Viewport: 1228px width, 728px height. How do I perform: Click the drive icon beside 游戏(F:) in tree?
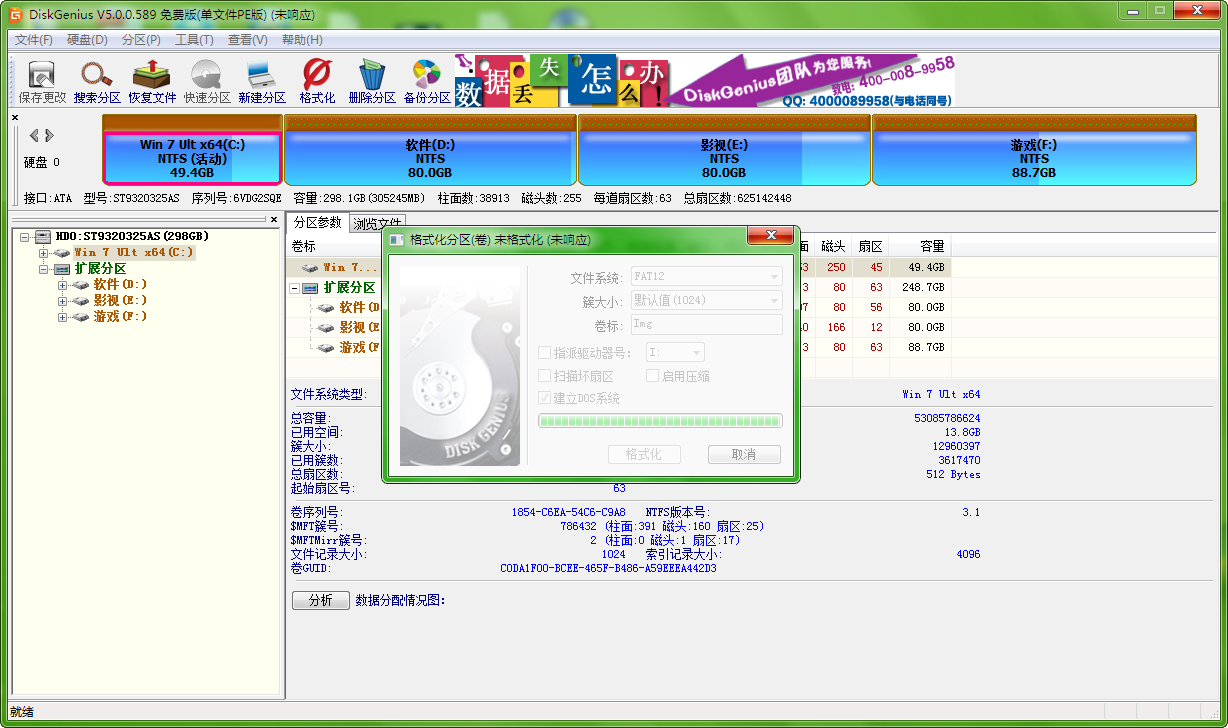tap(81, 317)
